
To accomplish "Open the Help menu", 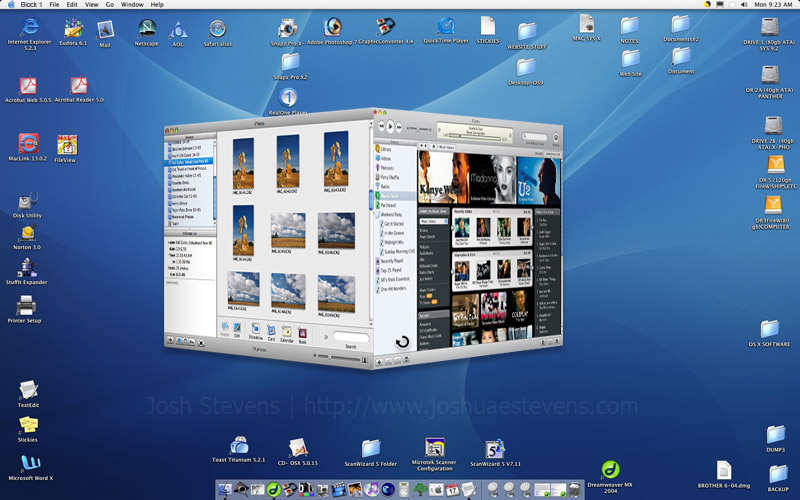I will (157, 4).
